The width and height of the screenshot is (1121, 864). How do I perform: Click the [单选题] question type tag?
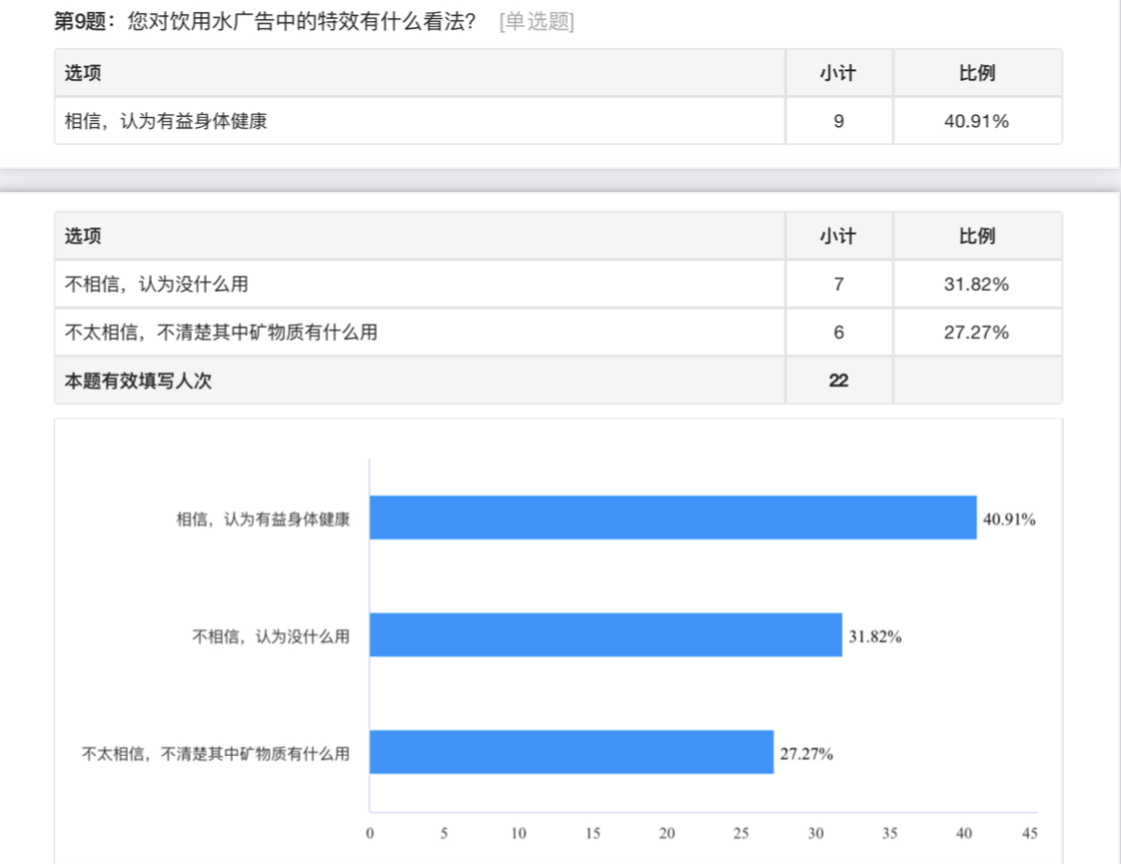point(536,22)
